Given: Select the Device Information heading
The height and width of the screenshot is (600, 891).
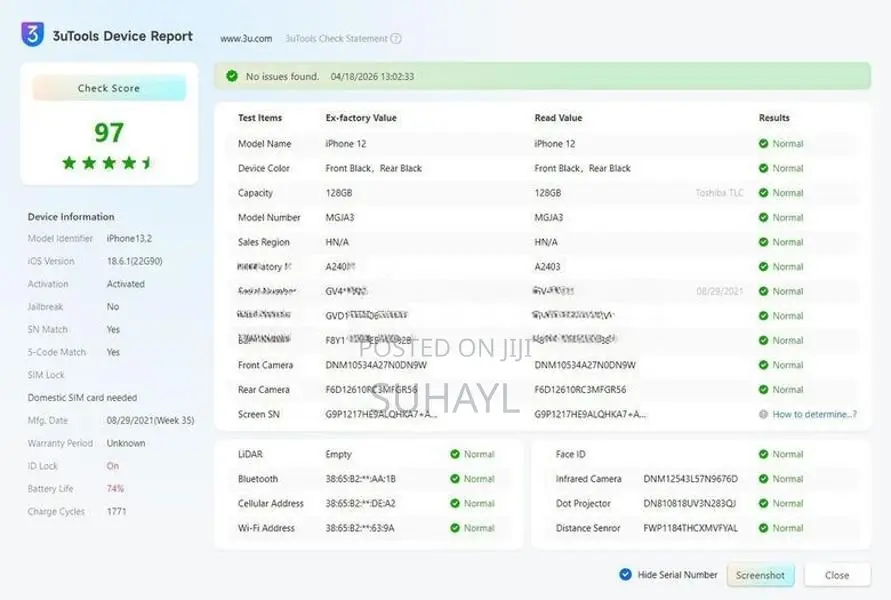Looking at the screenshot, I should (71, 216).
